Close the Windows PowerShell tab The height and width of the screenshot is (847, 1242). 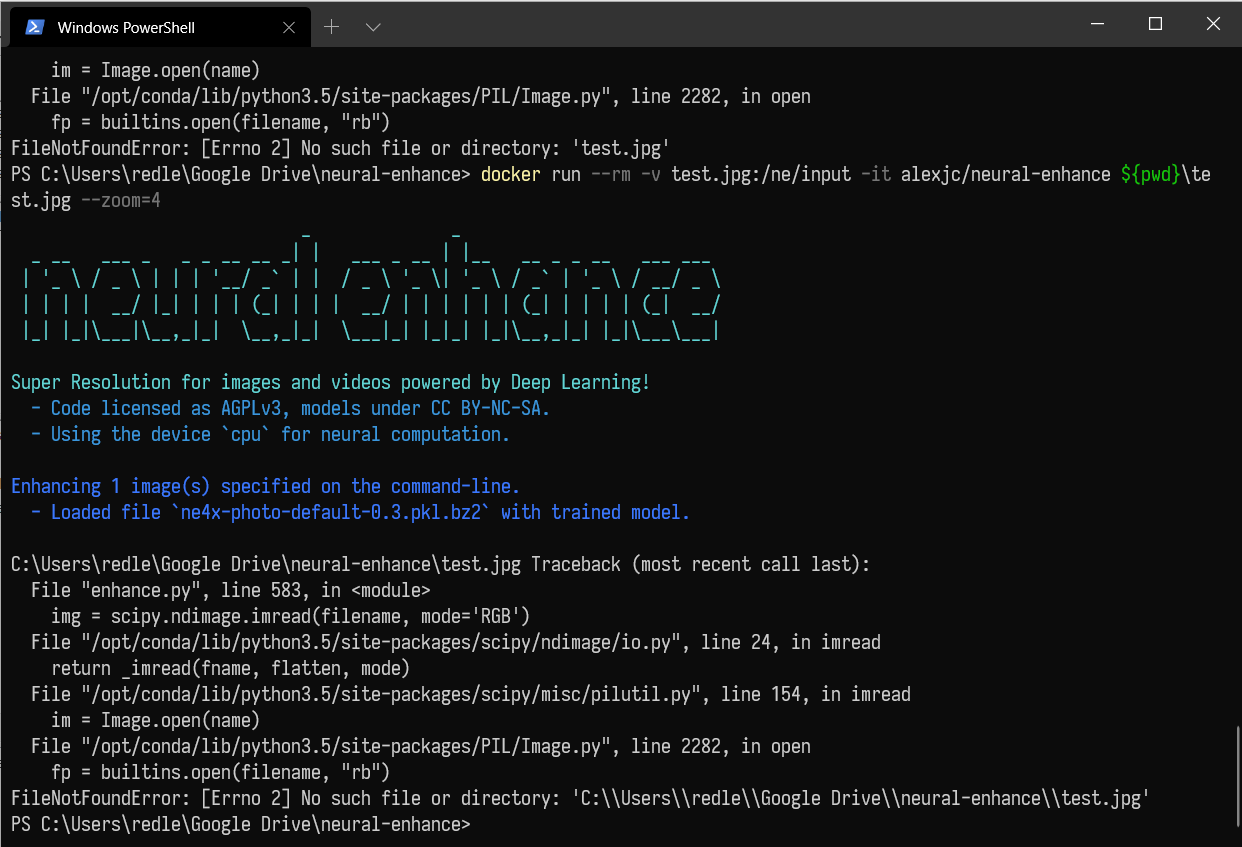point(291,27)
